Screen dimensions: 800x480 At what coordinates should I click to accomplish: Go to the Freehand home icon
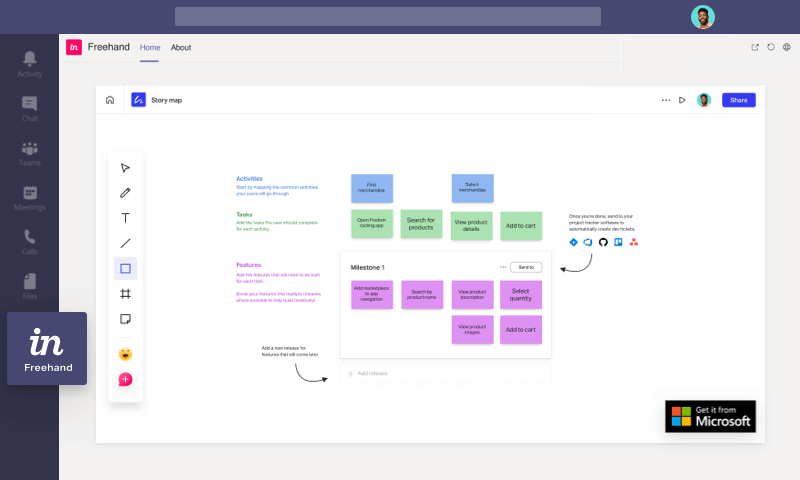click(x=110, y=100)
